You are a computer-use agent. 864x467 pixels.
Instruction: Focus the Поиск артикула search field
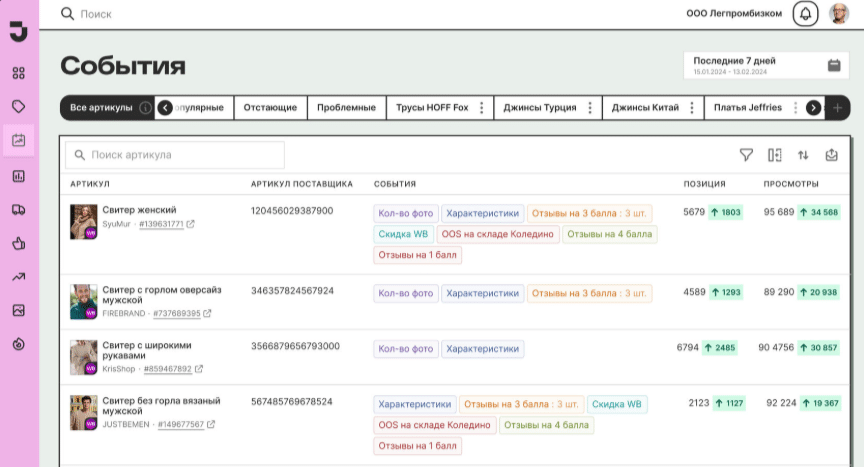(175, 155)
